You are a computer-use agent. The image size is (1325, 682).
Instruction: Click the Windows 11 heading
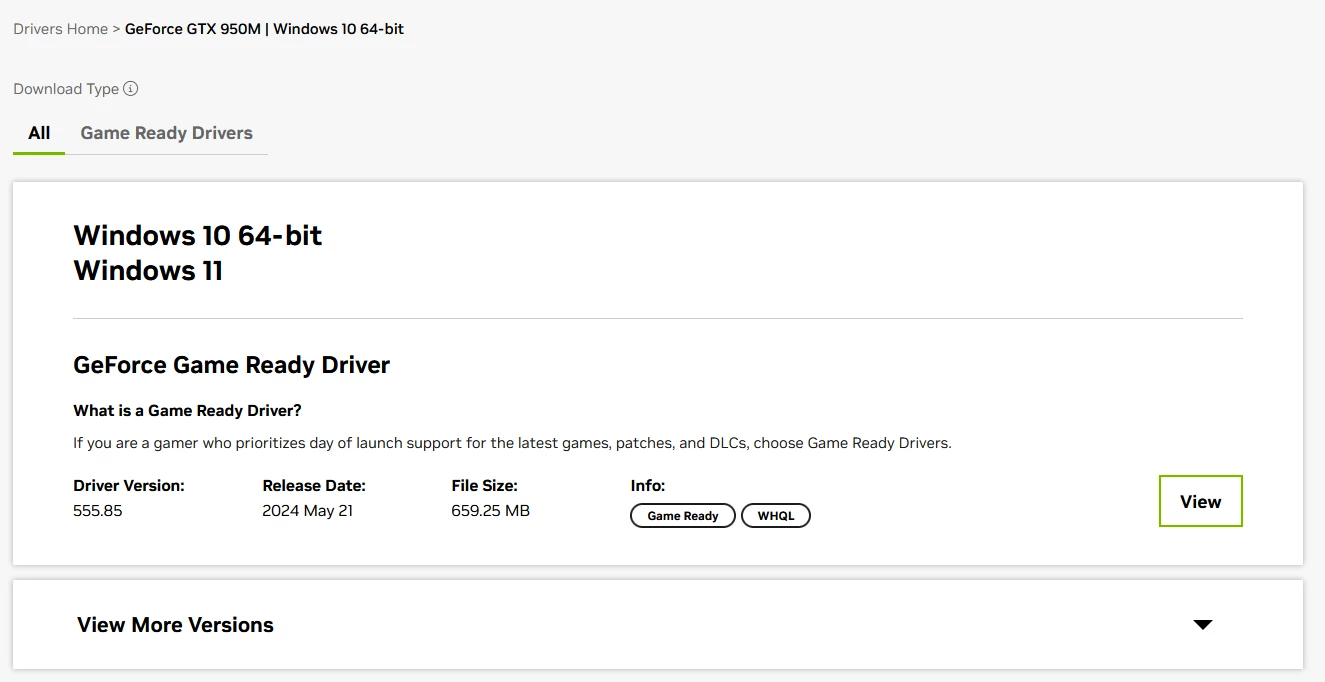pyautogui.click(x=148, y=270)
